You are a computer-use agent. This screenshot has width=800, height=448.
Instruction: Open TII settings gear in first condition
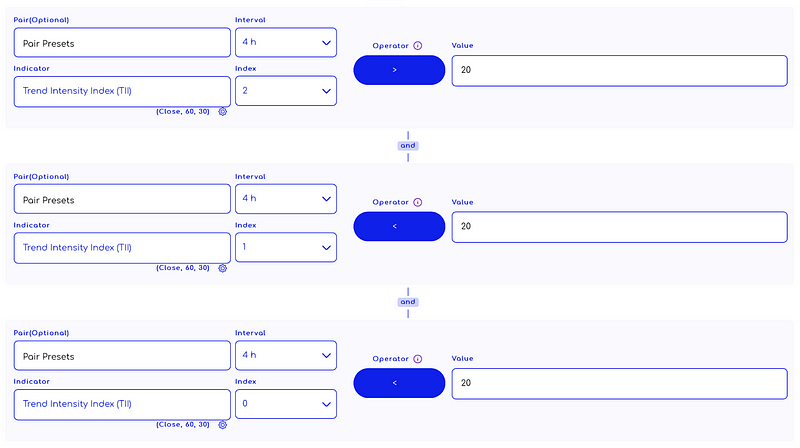[222, 112]
